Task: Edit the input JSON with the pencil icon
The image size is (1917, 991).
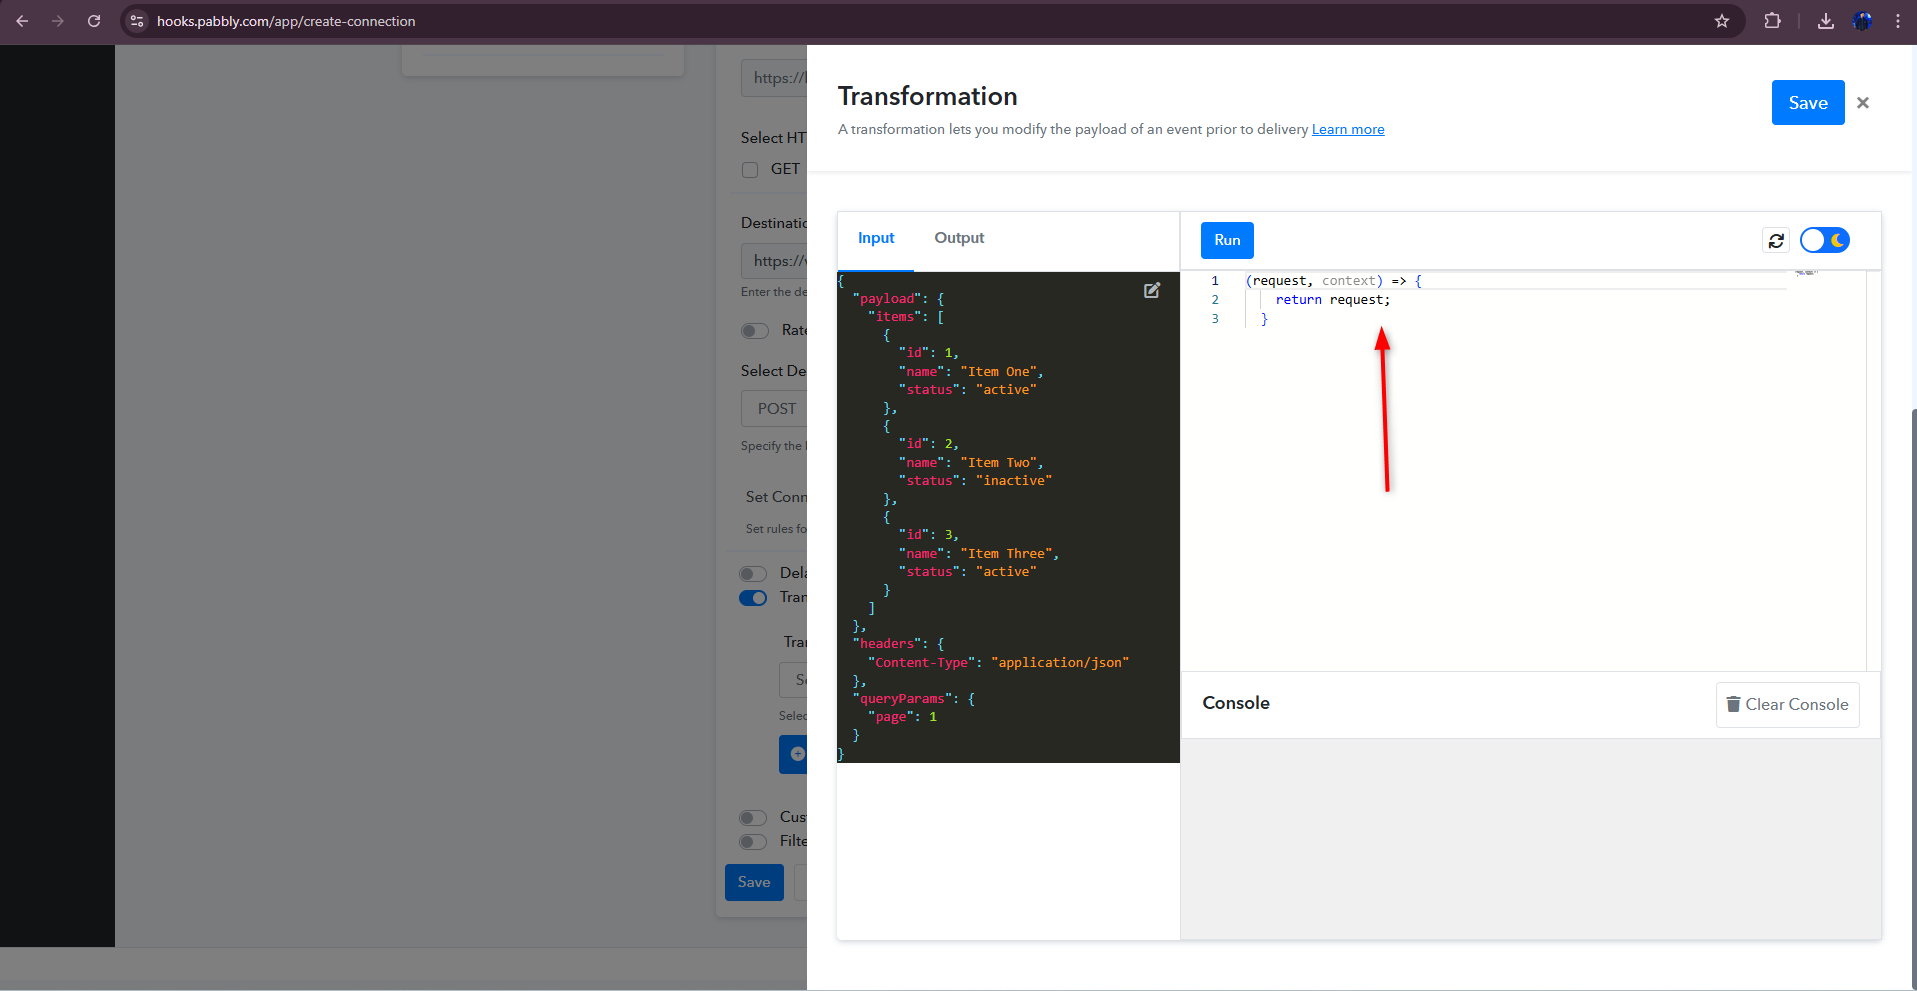Action: coord(1152,290)
